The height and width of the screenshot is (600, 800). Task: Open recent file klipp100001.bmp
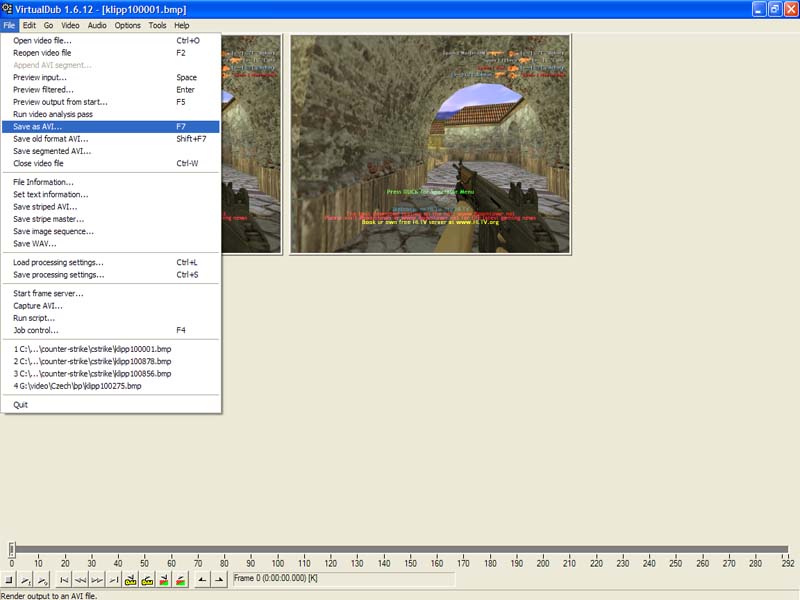(111, 349)
